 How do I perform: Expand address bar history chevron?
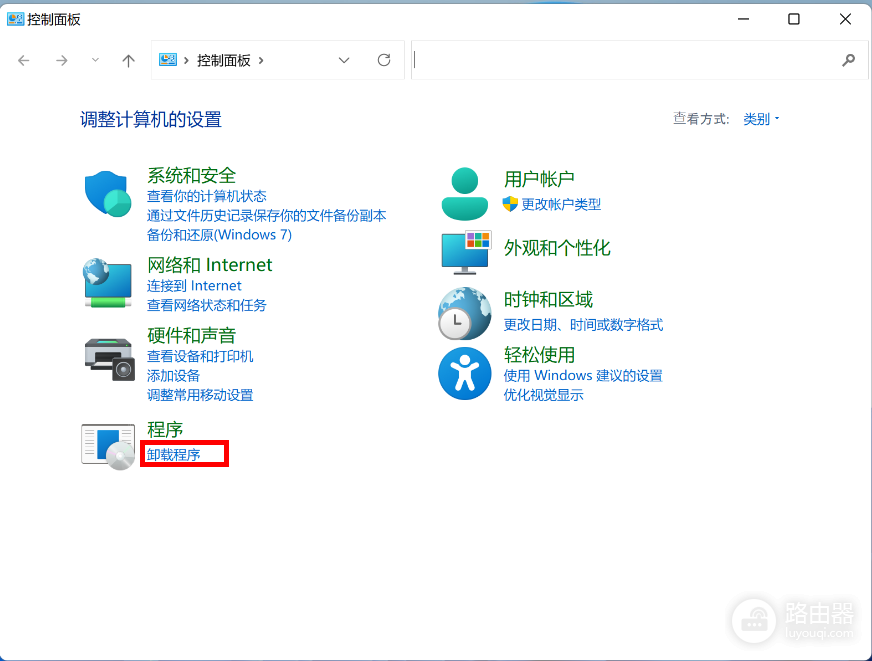click(x=344, y=60)
